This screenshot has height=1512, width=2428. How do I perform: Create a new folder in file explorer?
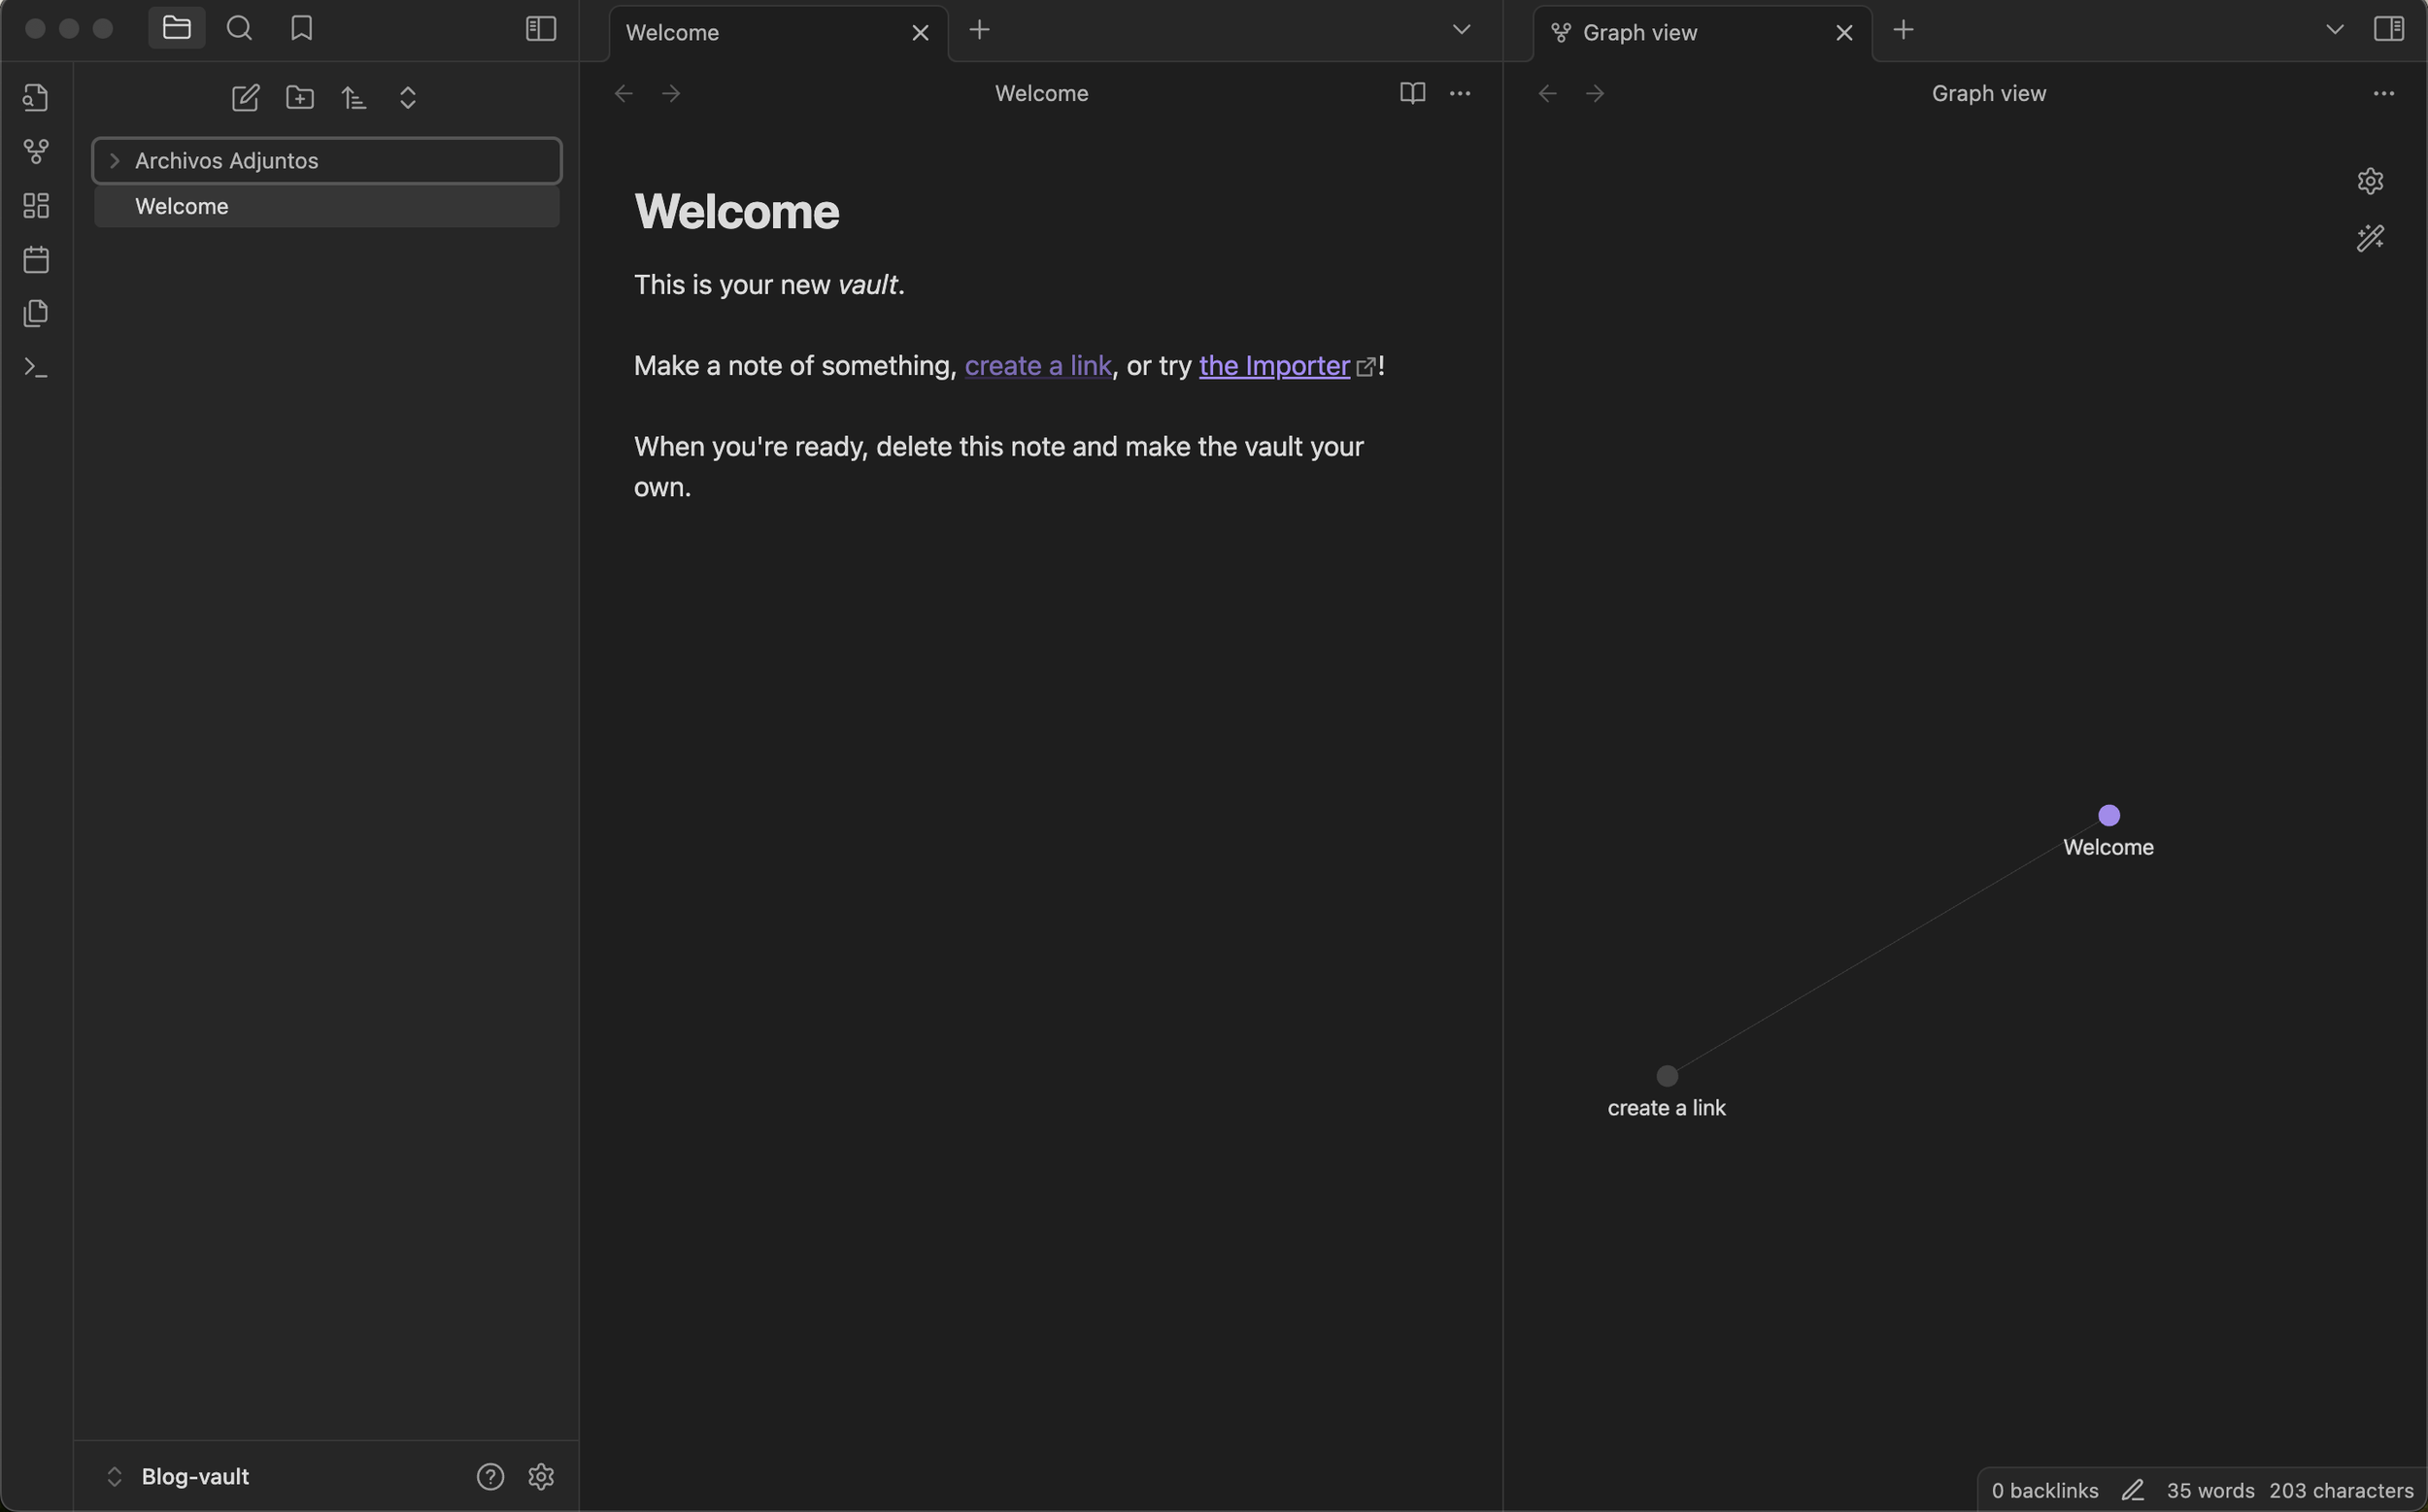pyautogui.click(x=300, y=97)
